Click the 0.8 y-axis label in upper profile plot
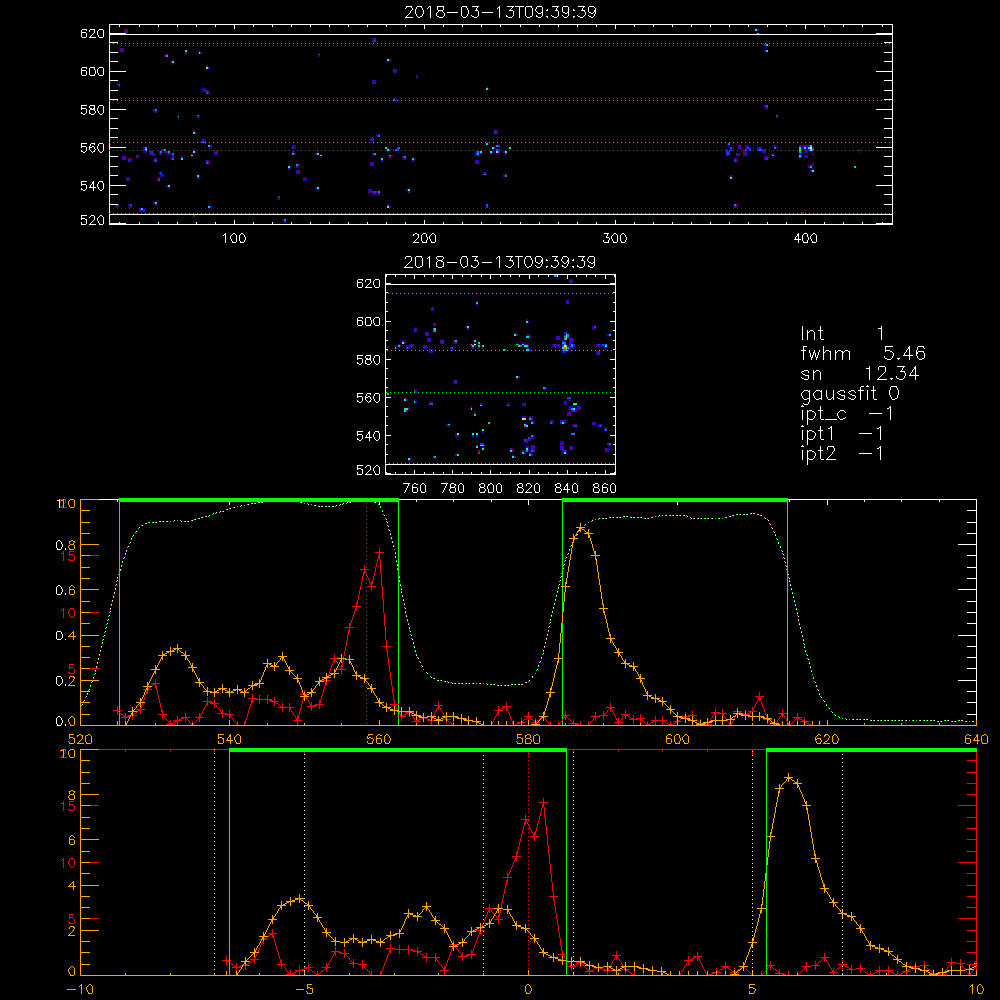Screen dimensions: 1000x1000 (66, 545)
